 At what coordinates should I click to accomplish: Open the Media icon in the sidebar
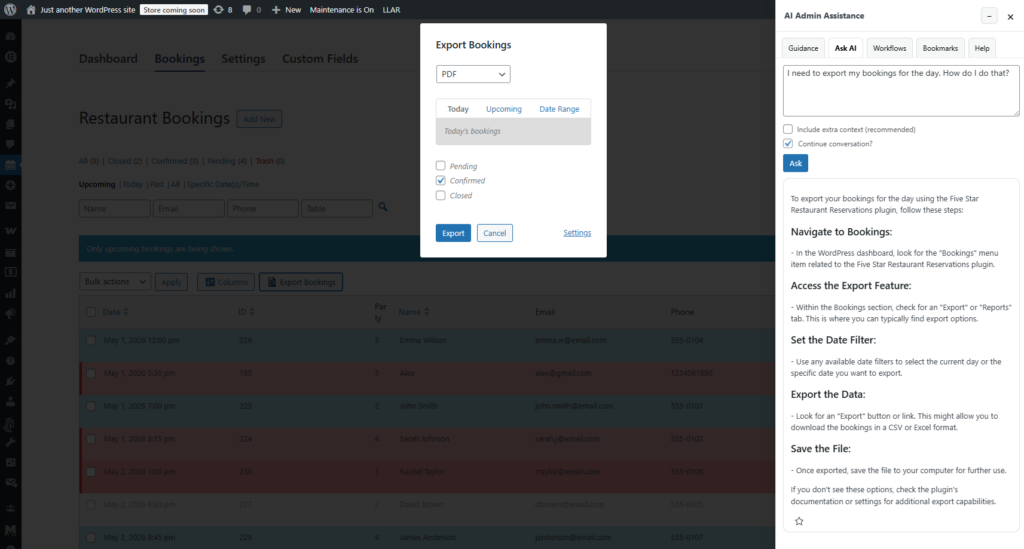click(10, 104)
